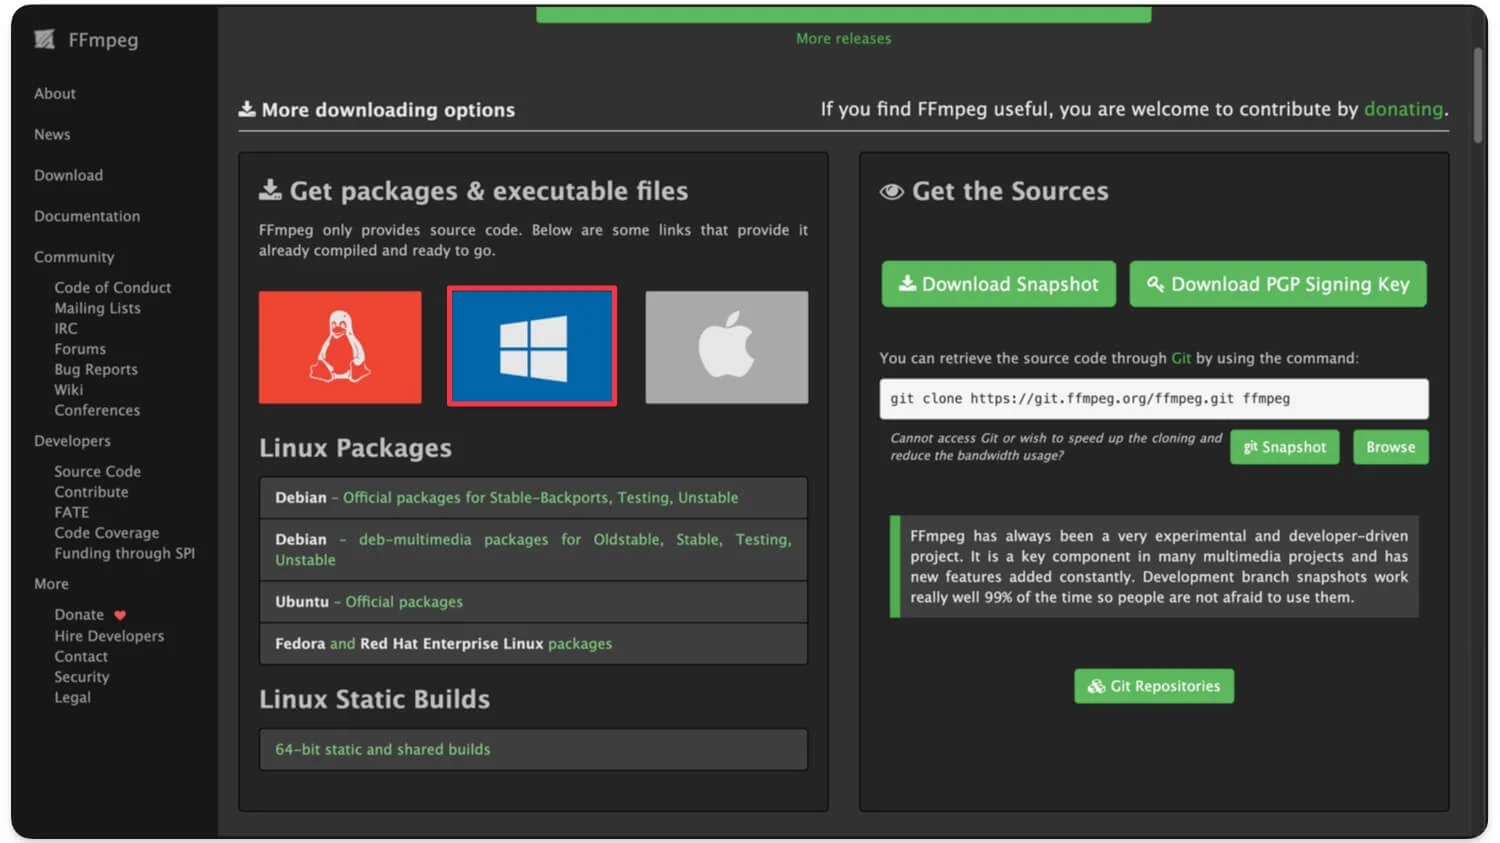Select the Windows logo tile
Viewport: 1500px width, 843px height.
(x=532, y=347)
